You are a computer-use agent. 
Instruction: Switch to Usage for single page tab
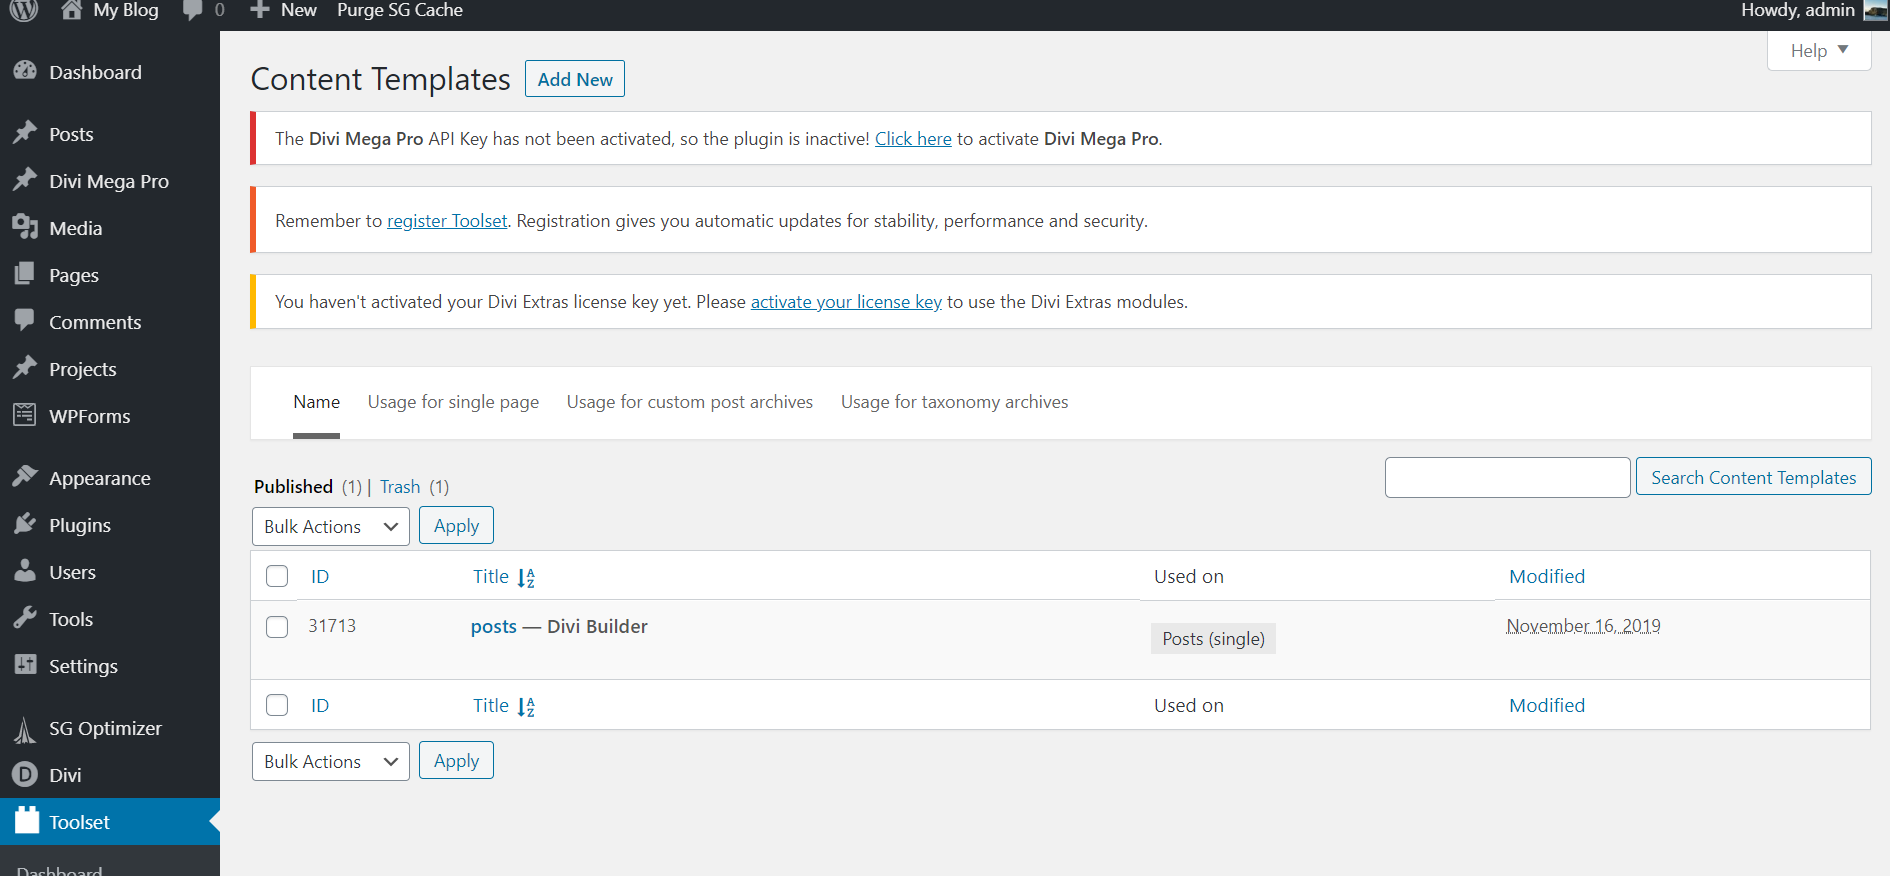coord(453,402)
